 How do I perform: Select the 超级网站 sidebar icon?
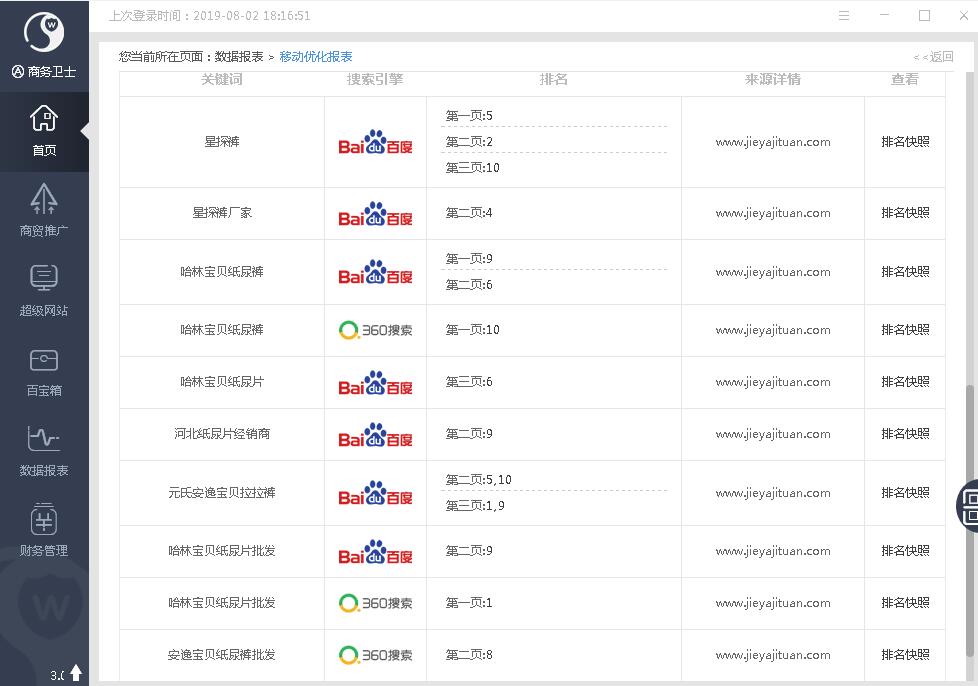pos(44,291)
